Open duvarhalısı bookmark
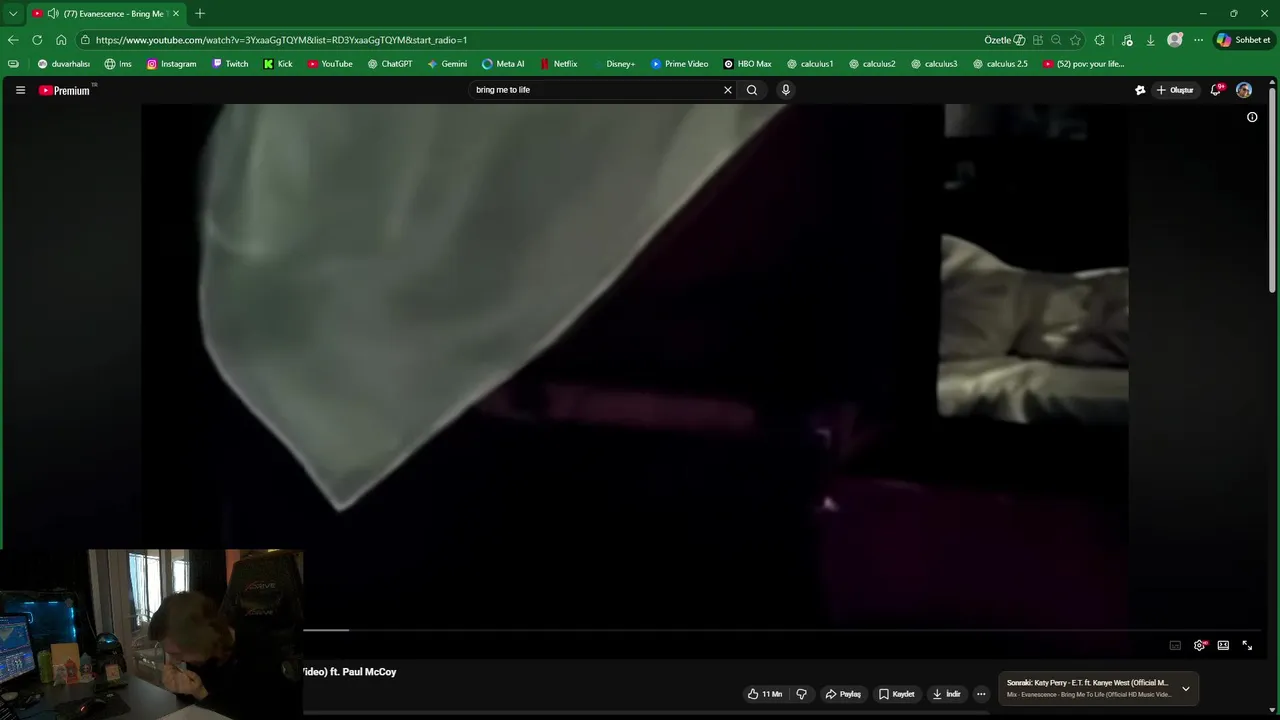The width and height of the screenshot is (1280, 720). pyautogui.click(x=64, y=64)
